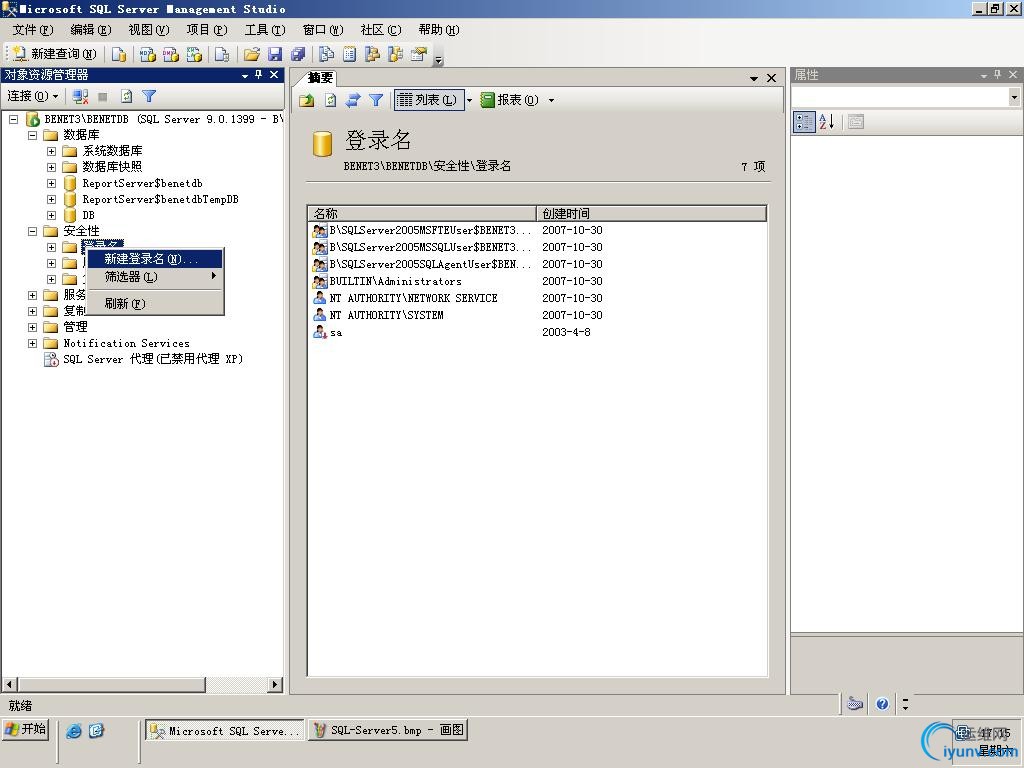Viewport: 1024px width, 768px height.
Task: Expand the System Databases (系统数据库) folder
Action: (x=51, y=151)
